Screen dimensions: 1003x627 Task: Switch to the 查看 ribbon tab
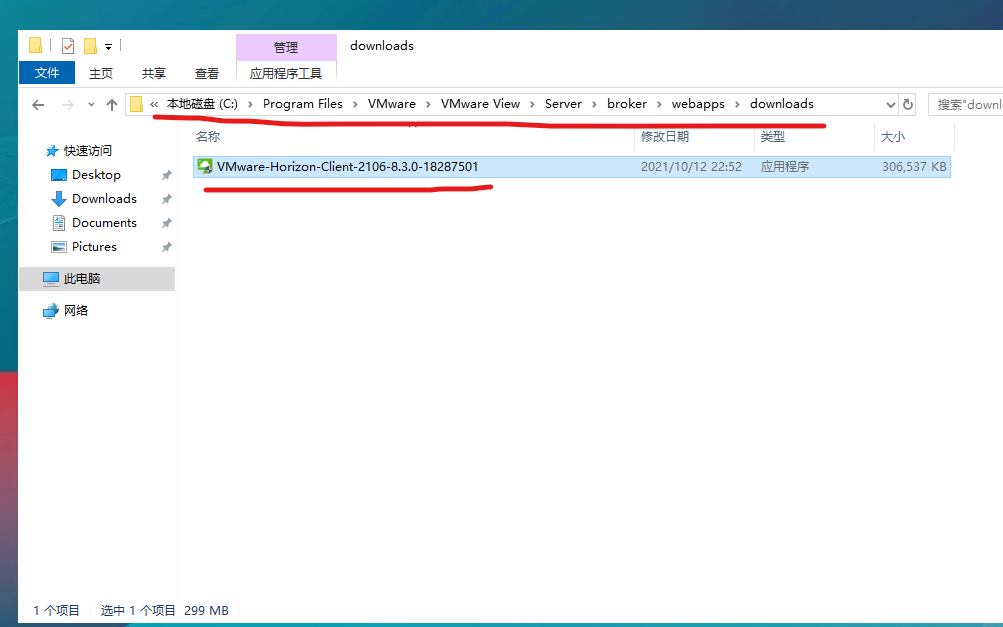tap(207, 74)
